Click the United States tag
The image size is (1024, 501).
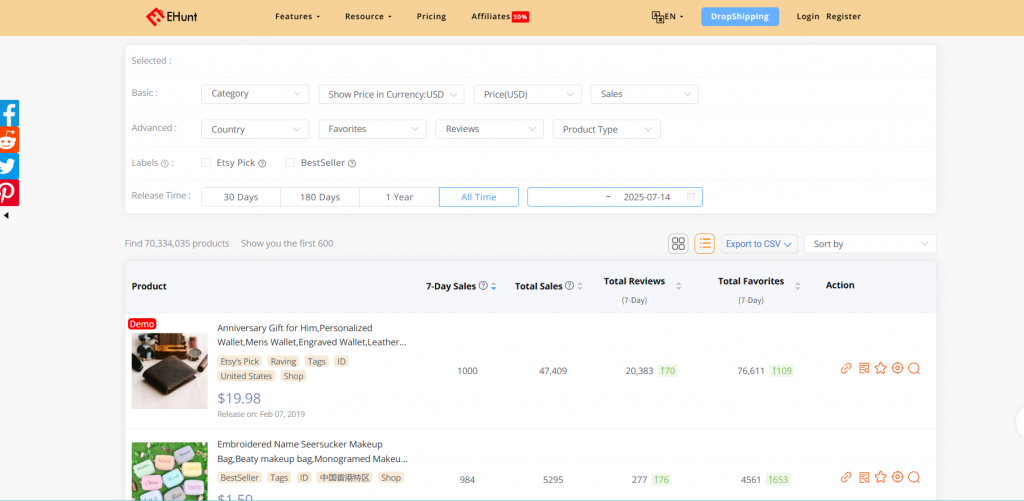click(246, 376)
